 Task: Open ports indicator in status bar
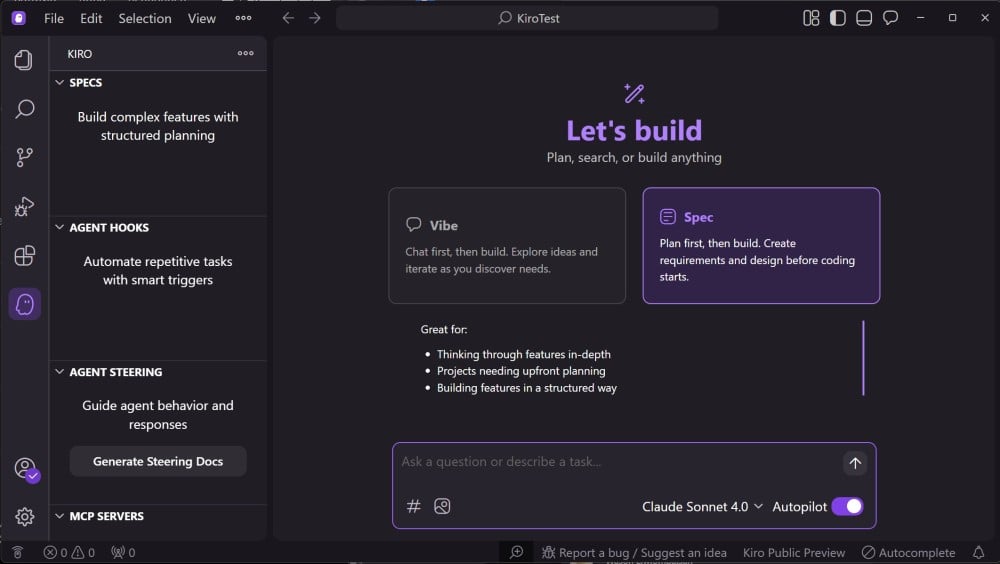click(123, 553)
